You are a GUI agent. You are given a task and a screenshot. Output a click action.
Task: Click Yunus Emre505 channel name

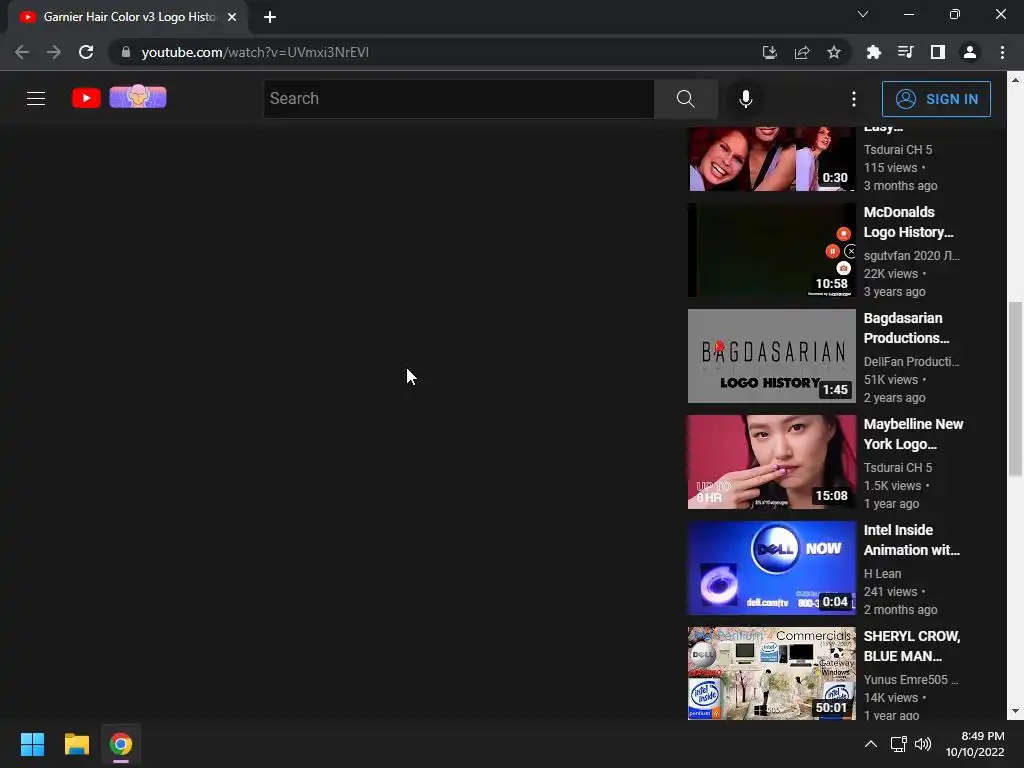910,679
